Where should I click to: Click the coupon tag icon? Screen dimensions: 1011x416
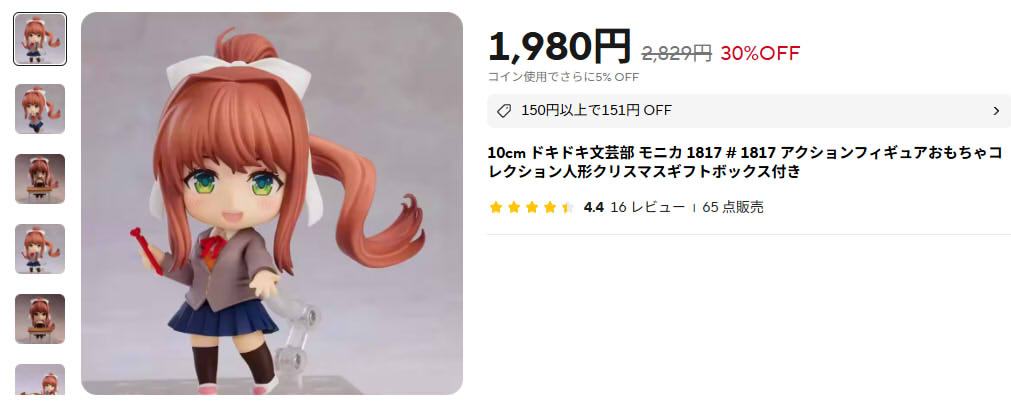tap(504, 111)
